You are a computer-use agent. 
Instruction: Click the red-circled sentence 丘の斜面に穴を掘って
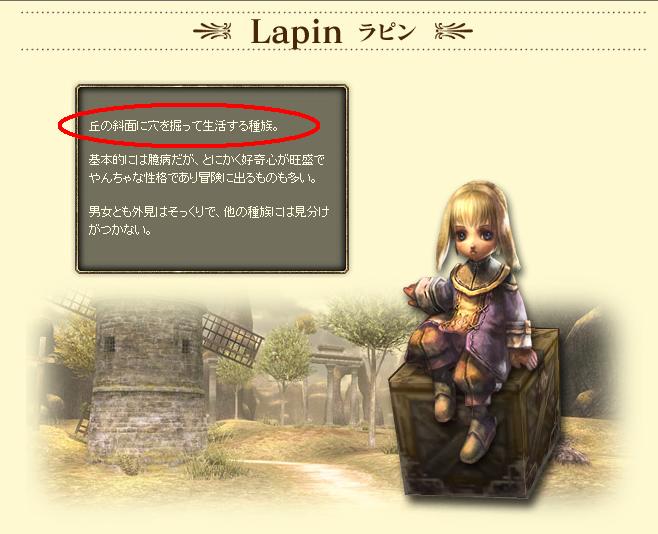click(184, 126)
